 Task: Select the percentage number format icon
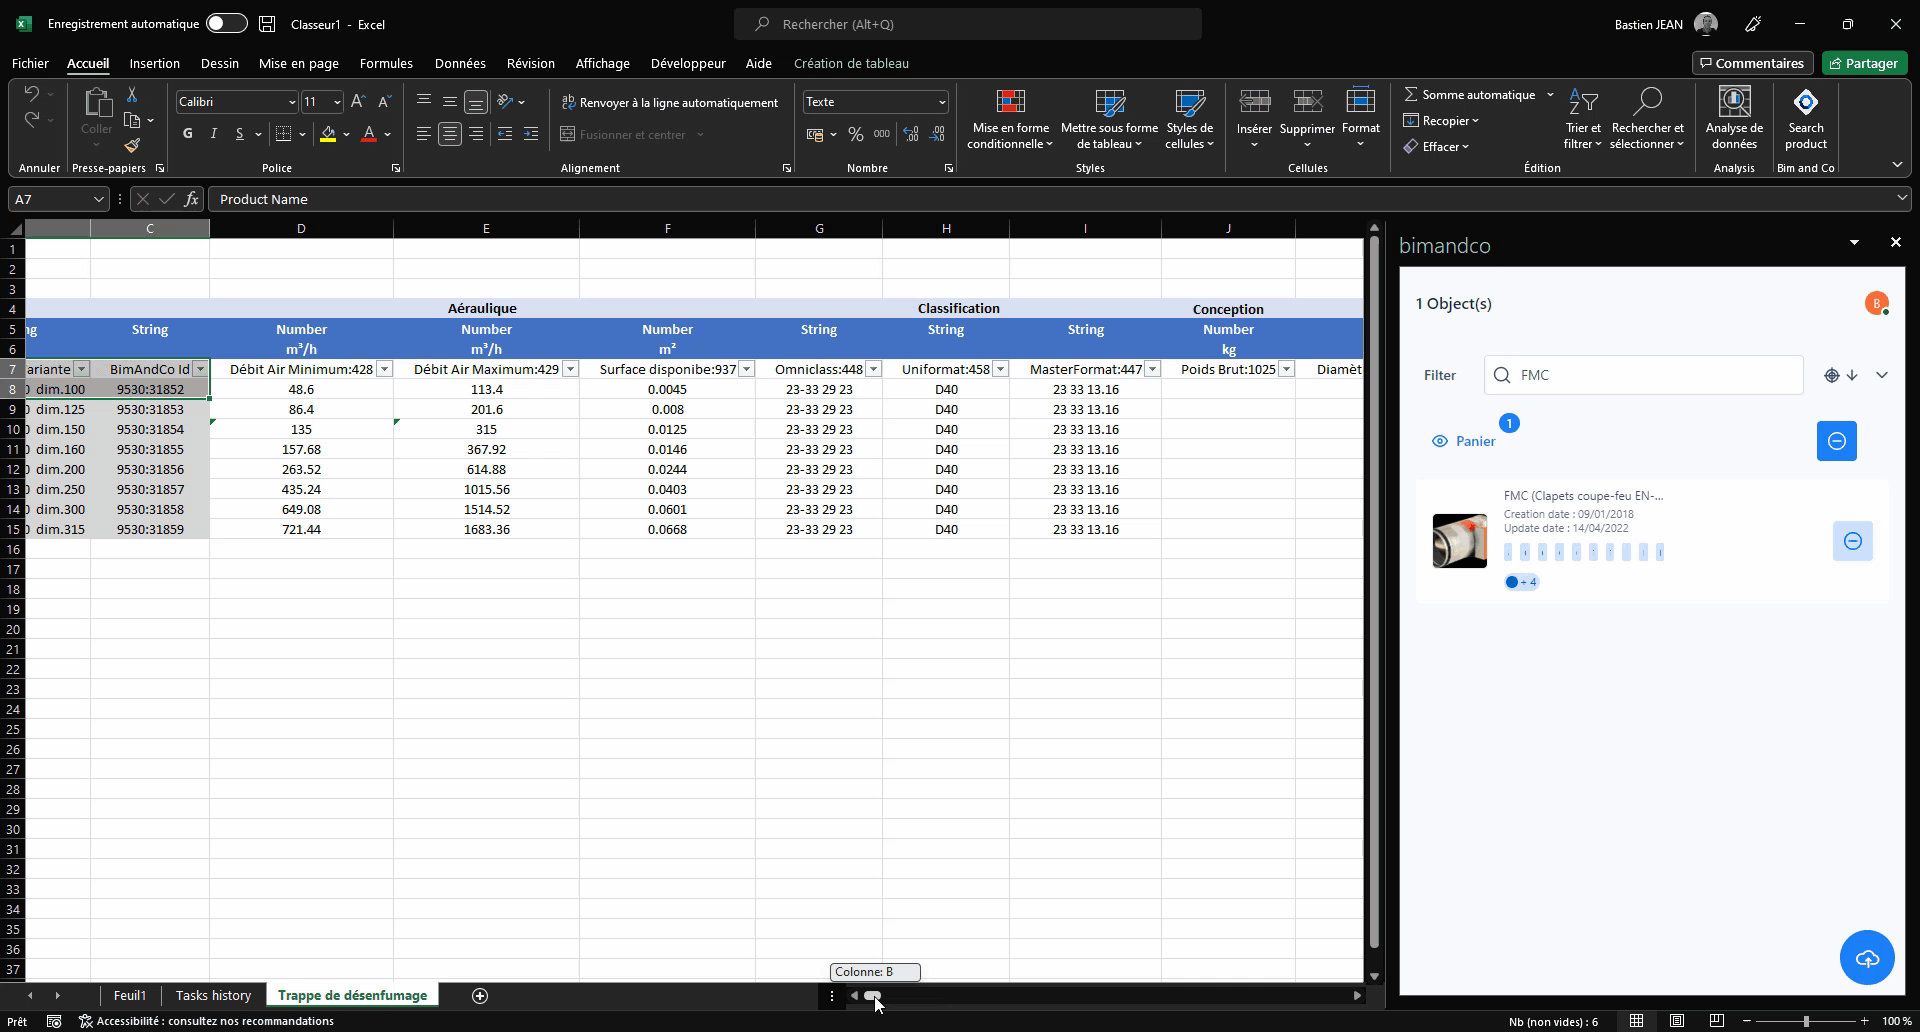click(x=854, y=133)
